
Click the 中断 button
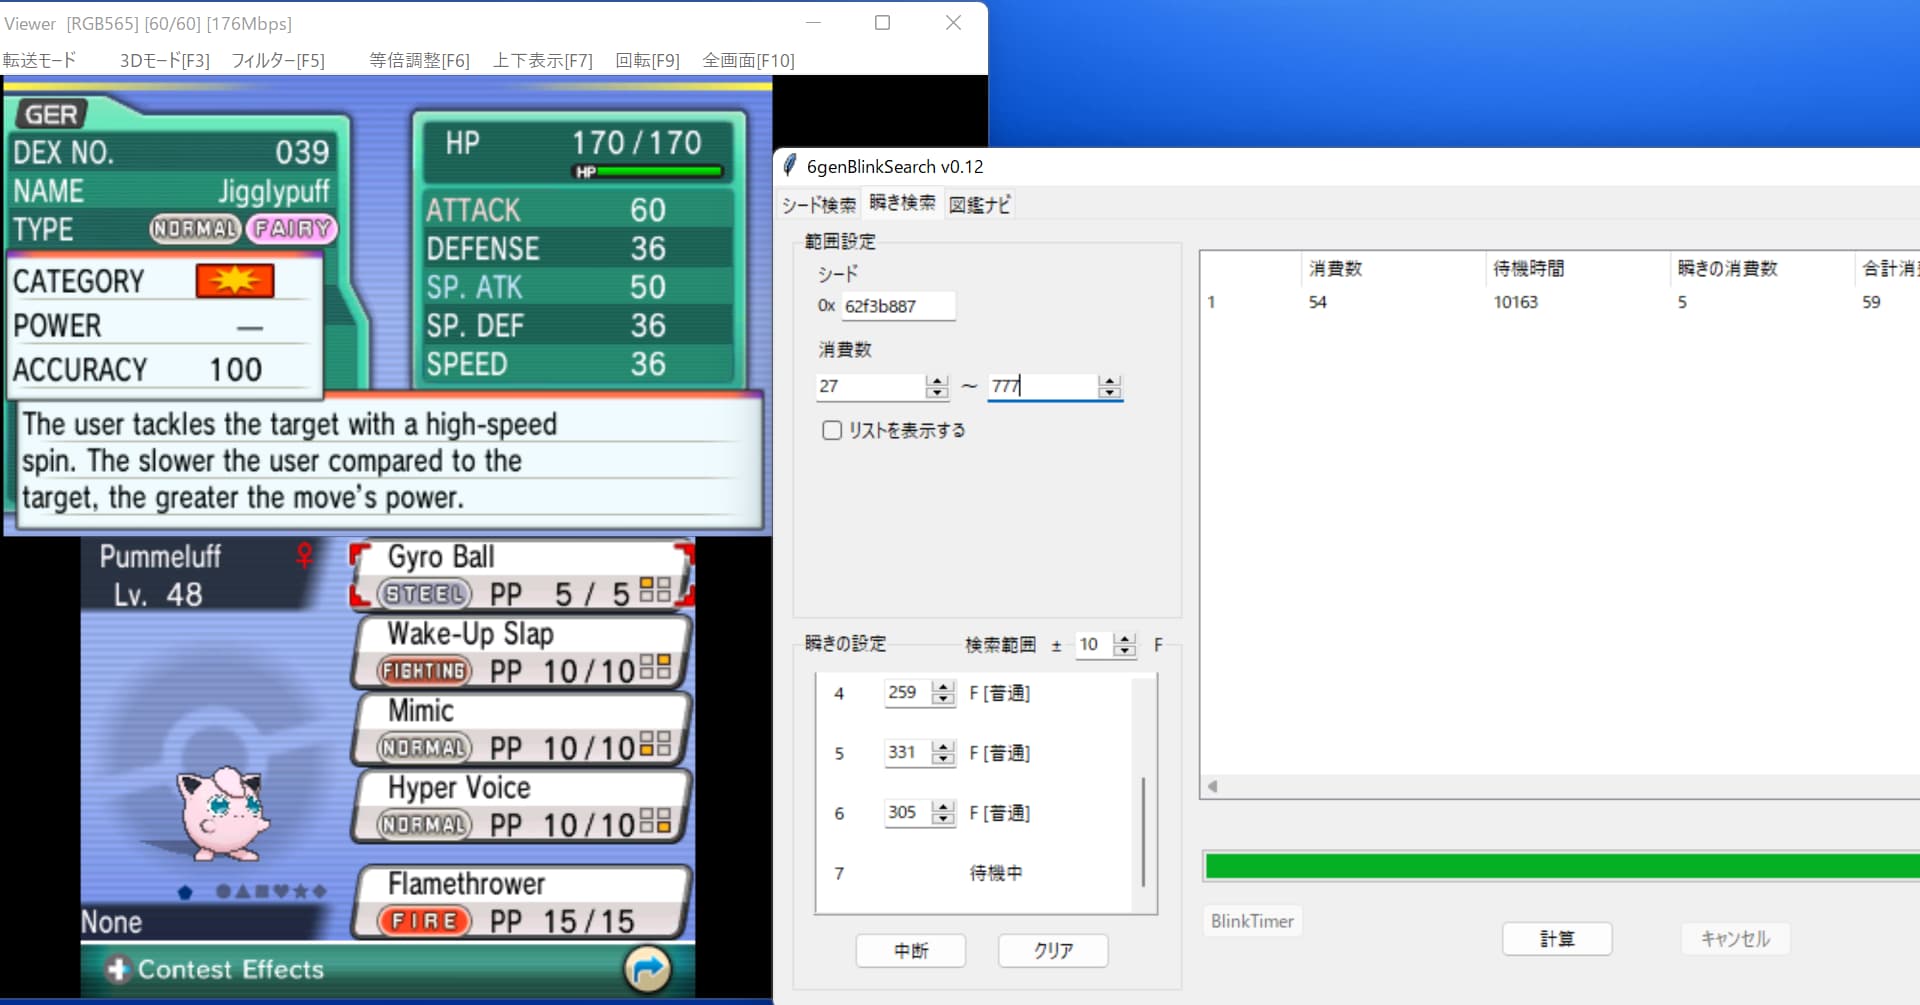[911, 950]
